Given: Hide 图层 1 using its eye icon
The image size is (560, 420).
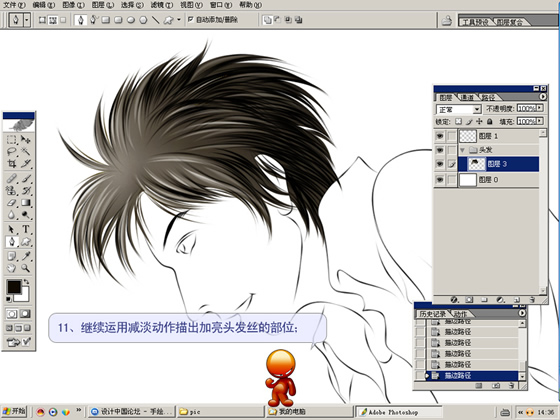Looking at the screenshot, I should click(x=440, y=136).
